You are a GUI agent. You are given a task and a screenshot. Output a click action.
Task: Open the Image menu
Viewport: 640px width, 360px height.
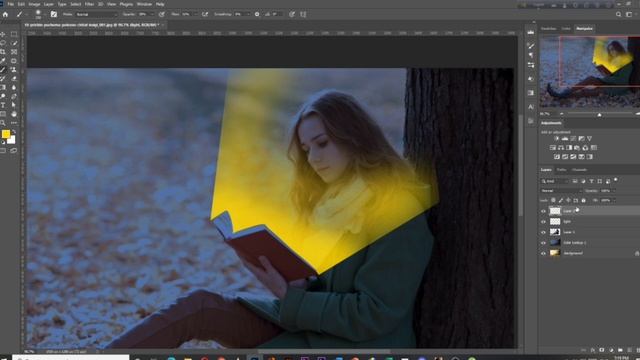pyautogui.click(x=34, y=4)
